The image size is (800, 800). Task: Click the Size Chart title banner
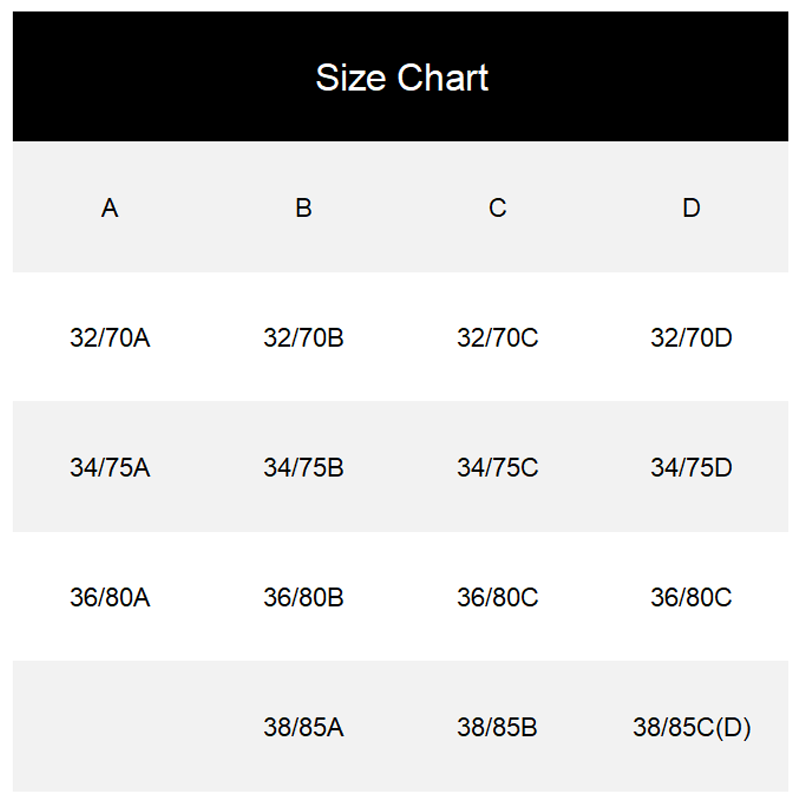(401, 77)
